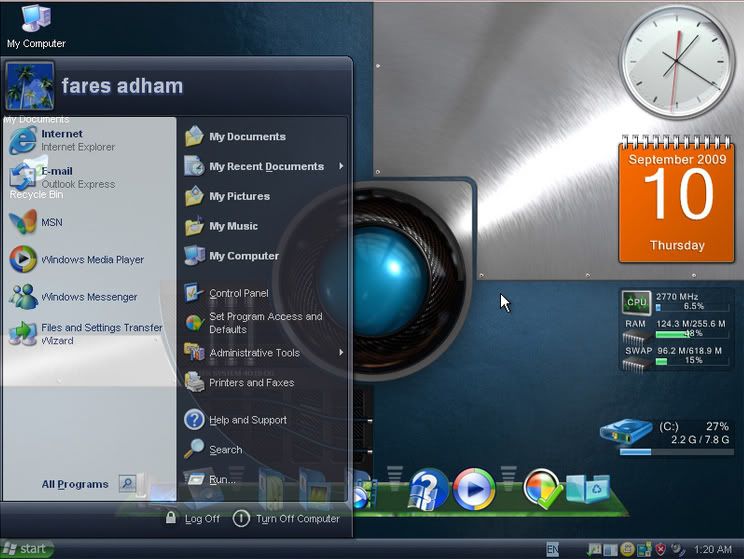The height and width of the screenshot is (559, 744).
Task: Click red shield security alert tray icon
Action: (660, 550)
